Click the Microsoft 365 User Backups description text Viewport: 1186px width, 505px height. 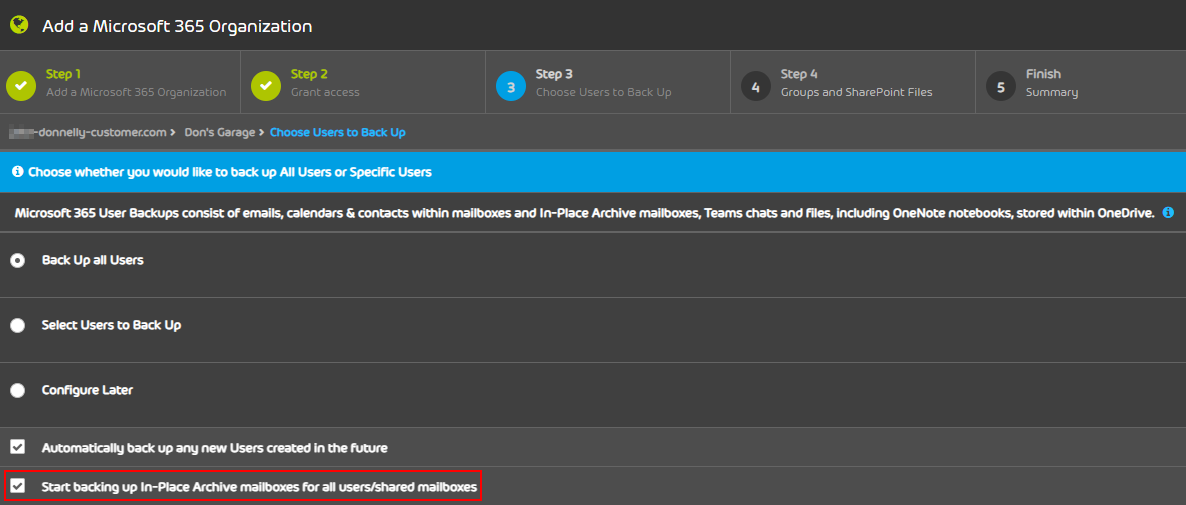585,213
